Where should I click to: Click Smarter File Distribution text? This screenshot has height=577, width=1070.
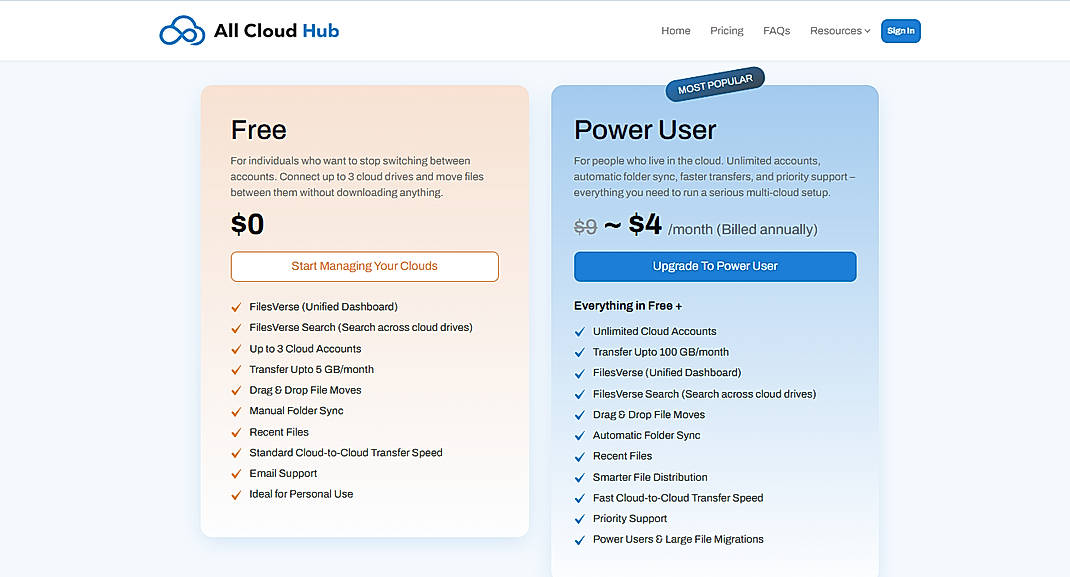pos(650,477)
